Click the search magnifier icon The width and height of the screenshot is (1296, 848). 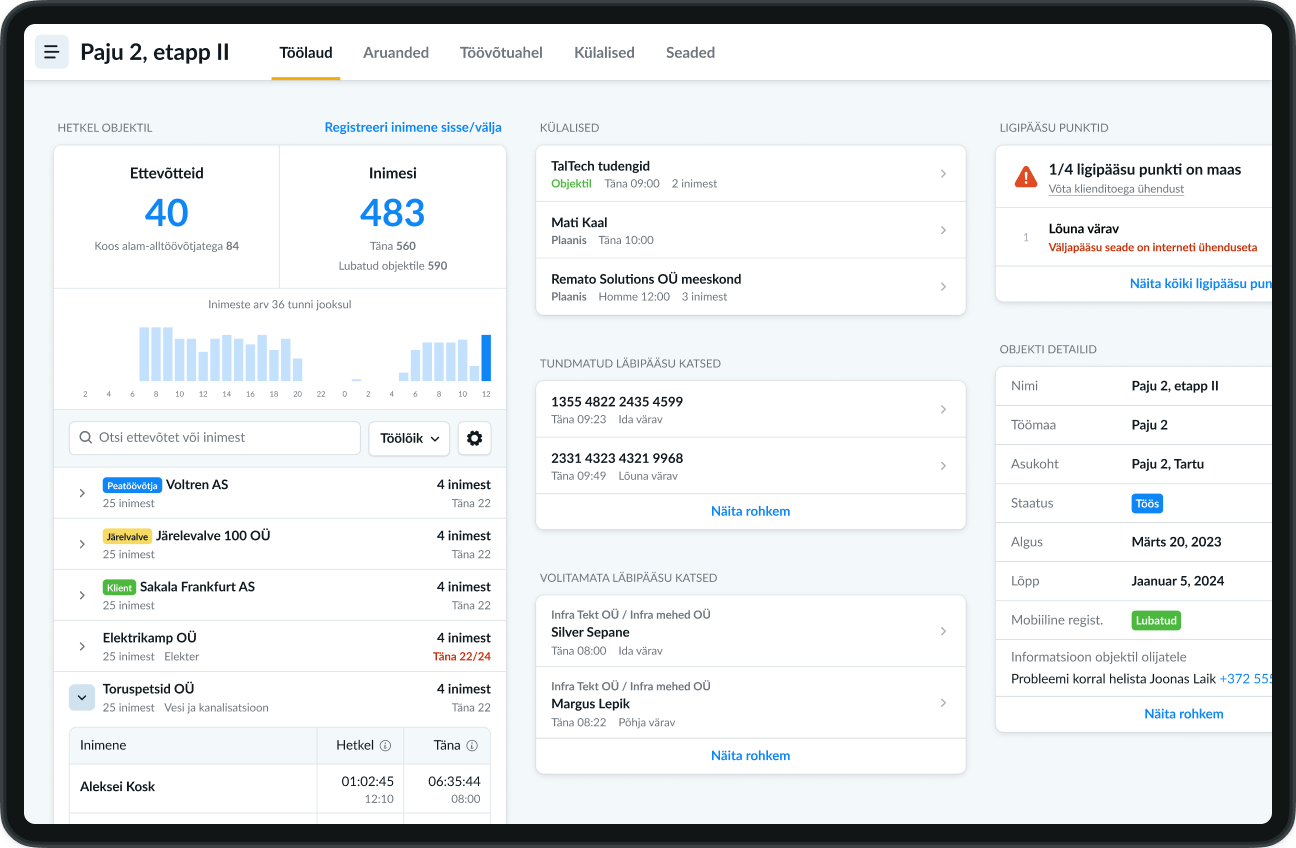point(84,438)
